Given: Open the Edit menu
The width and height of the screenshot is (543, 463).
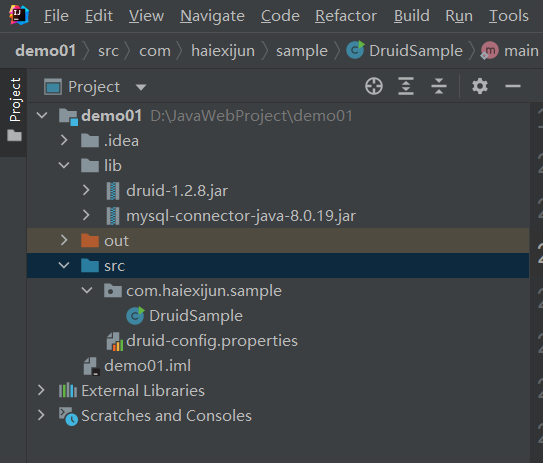Looking at the screenshot, I should click(x=99, y=16).
